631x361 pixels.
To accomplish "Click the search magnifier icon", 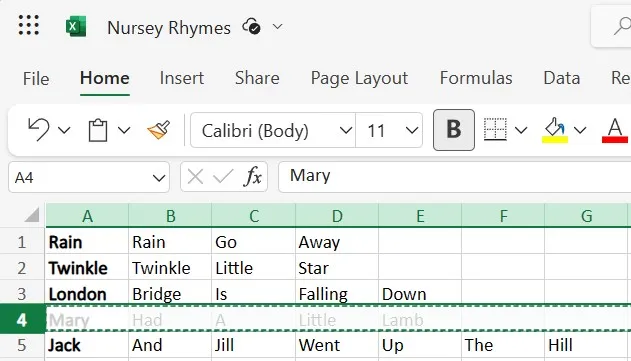I will pyautogui.click(x=622, y=27).
